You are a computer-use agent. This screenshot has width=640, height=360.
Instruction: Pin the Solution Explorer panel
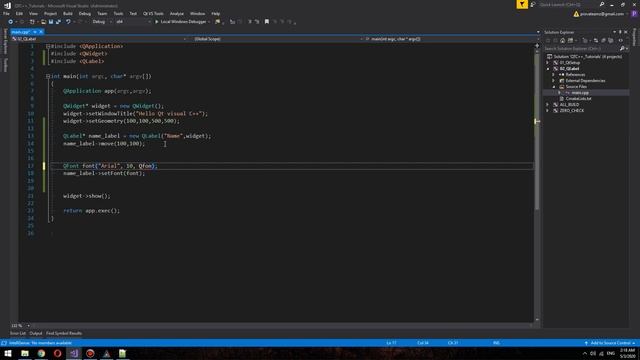coord(620,32)
